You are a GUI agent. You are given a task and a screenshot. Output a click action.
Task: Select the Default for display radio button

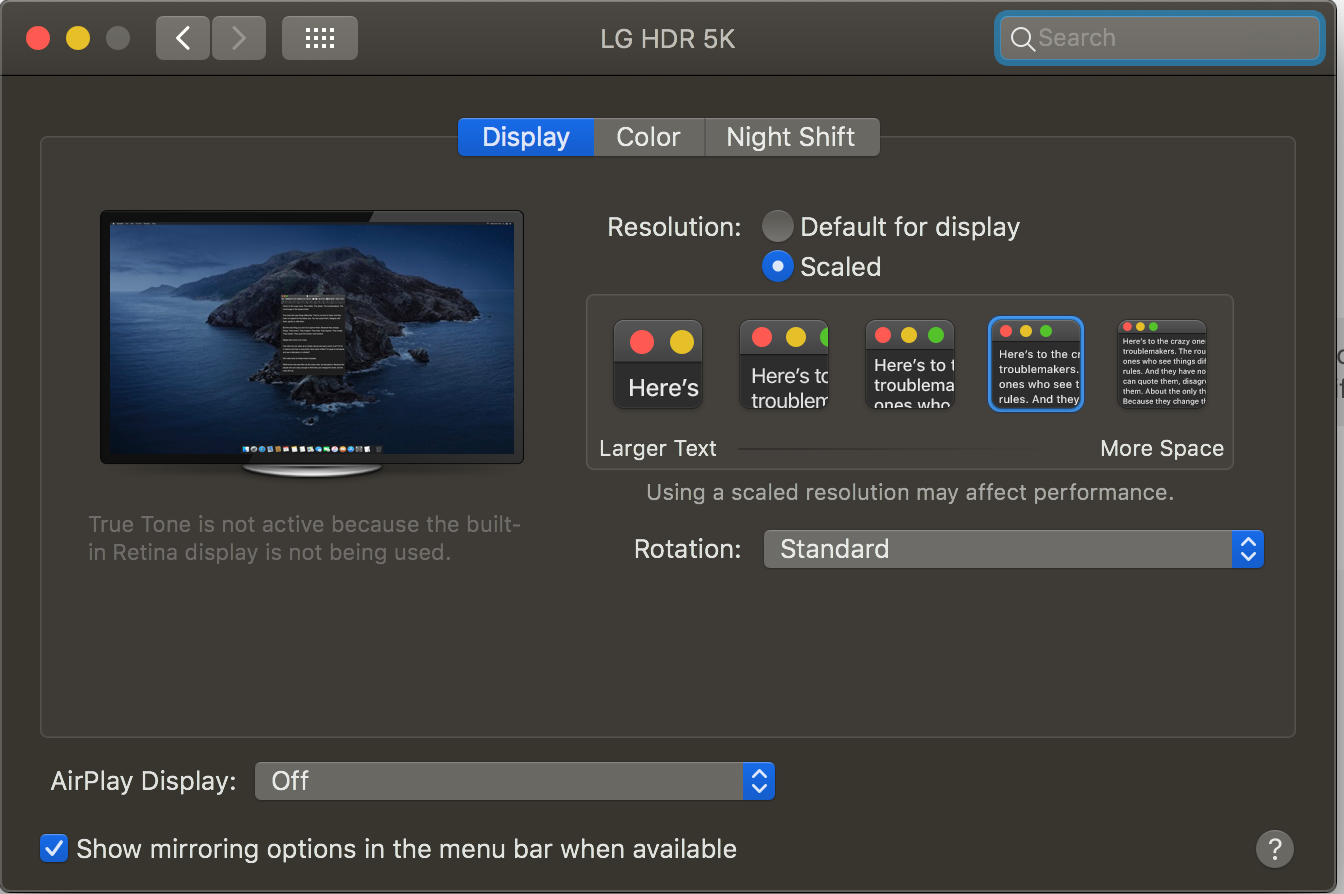click(x=777, y=227)
